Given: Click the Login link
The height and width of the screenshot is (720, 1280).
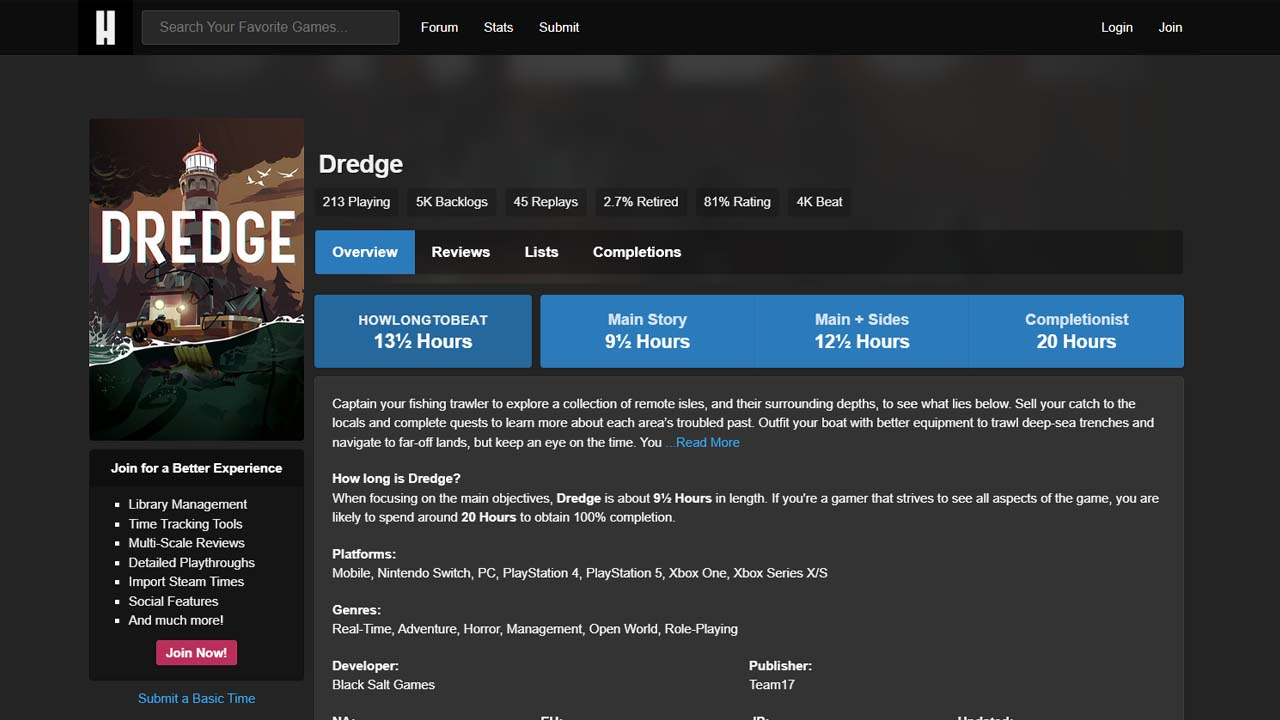Looking at the screenshot, I should 1116,27.
